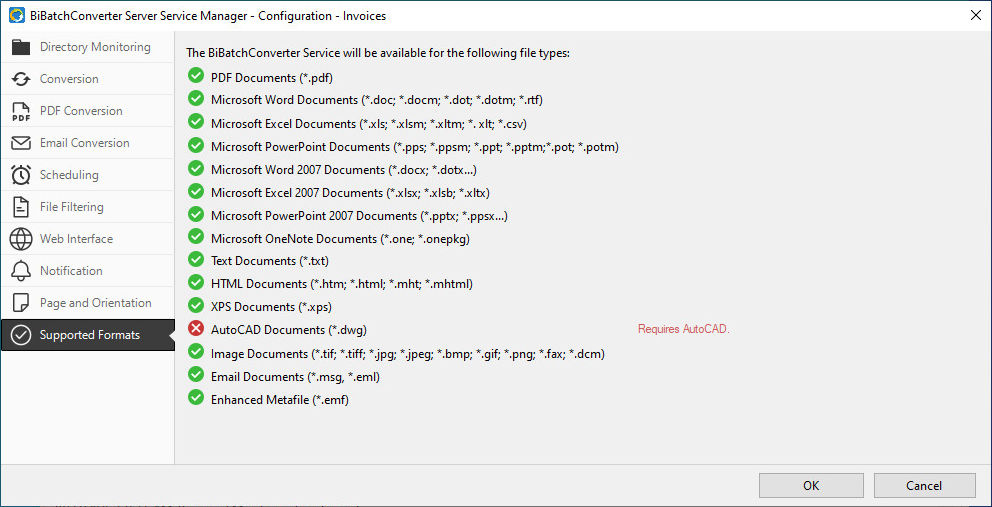Click the Email Conversion envelope icon
992x507 pixels.
click(21, 143)
